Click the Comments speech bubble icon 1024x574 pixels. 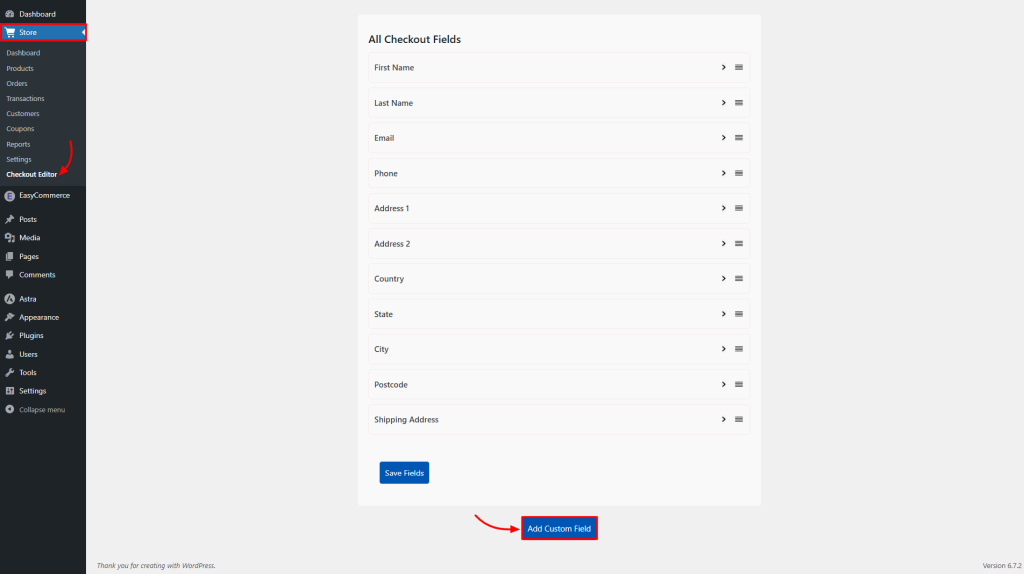point(10,275)
